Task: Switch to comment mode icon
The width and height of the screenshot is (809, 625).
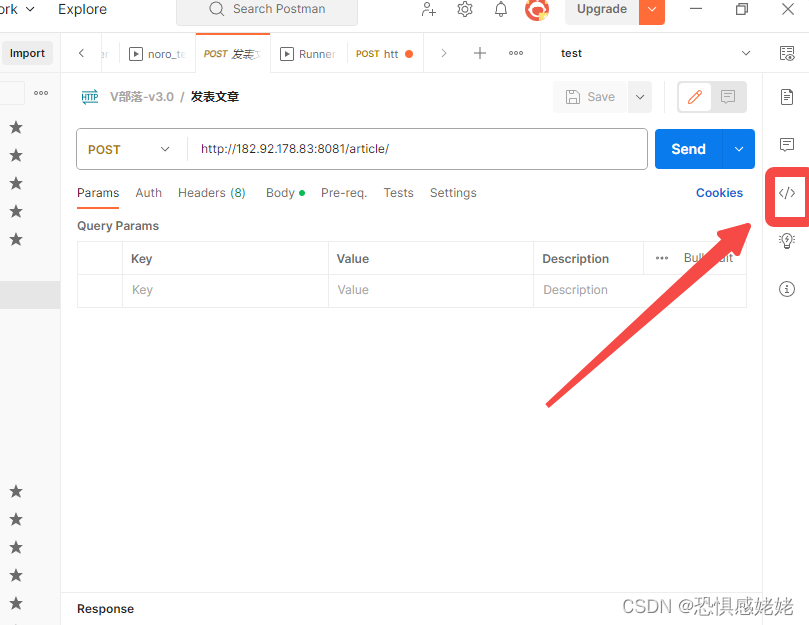Action: coord(728,97)
